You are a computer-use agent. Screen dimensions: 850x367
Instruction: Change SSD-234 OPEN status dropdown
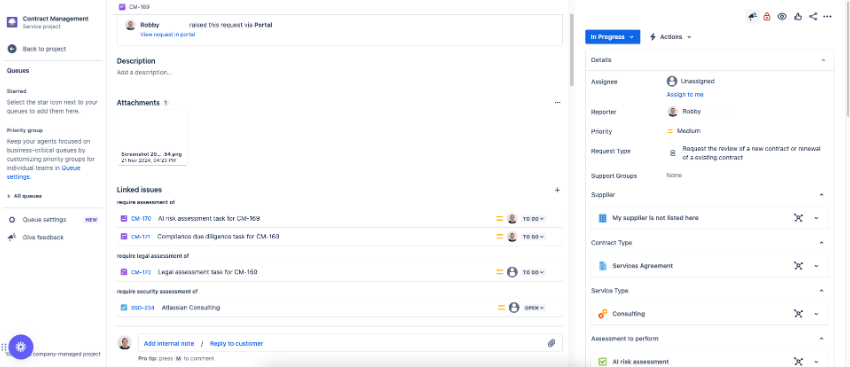click(535, 308)
